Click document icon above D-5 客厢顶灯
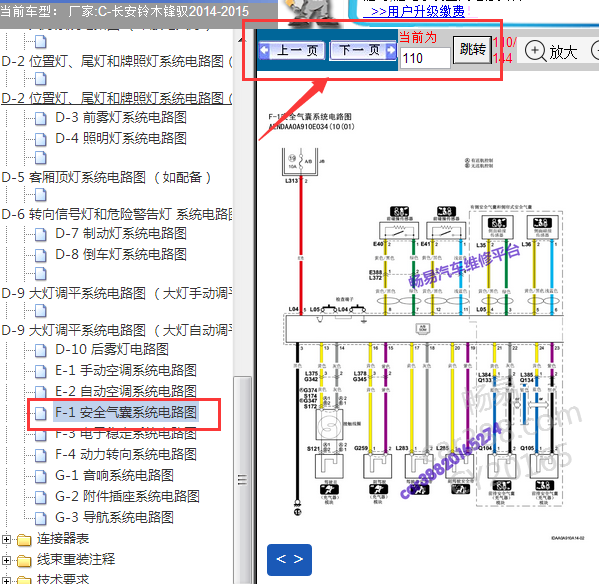The width and height of the screenshot is (599, 584). [x=40, y=158]
